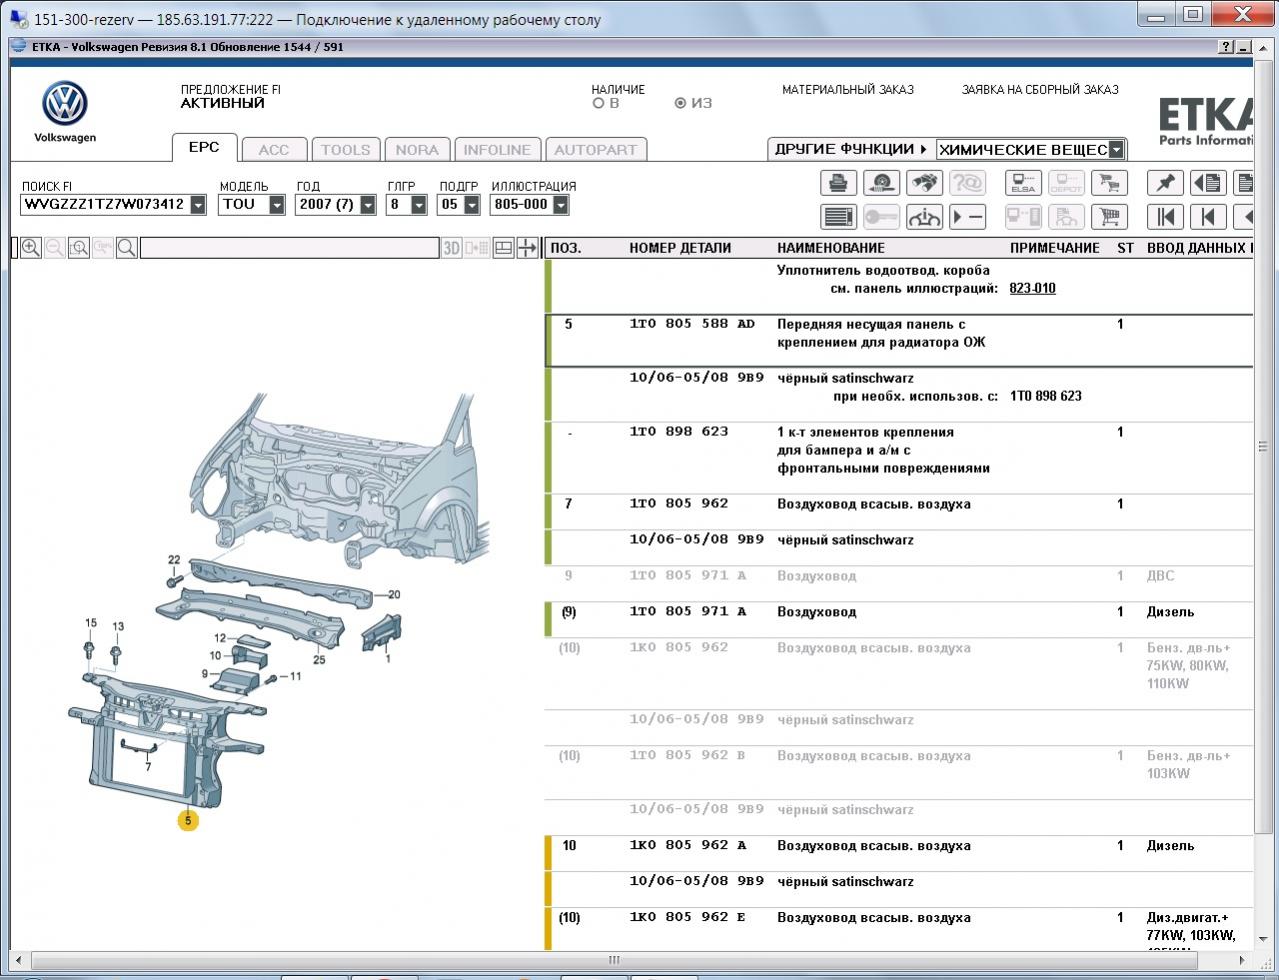Click the 3D view icon
This screenshot has width=1279, height=980.
[x=452, y=248]
